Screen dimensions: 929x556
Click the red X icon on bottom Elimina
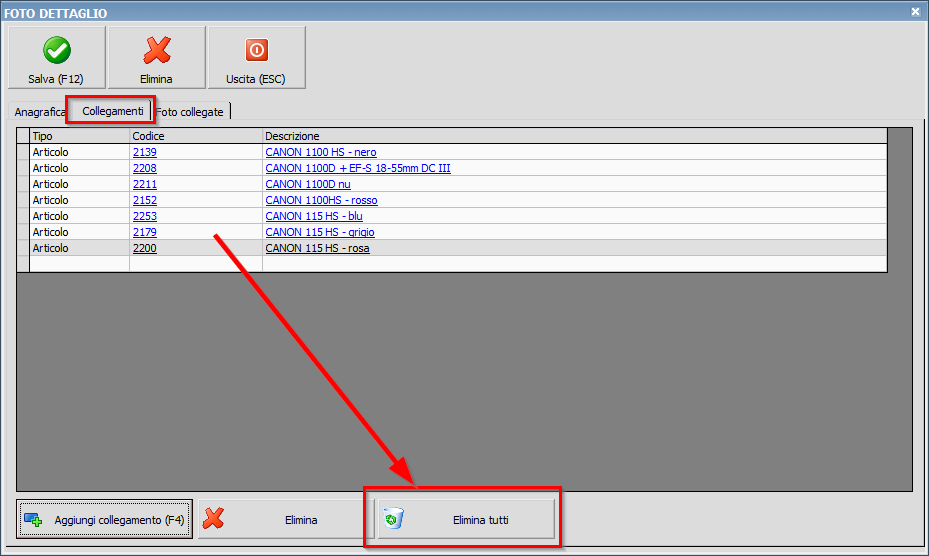point(213,518)
